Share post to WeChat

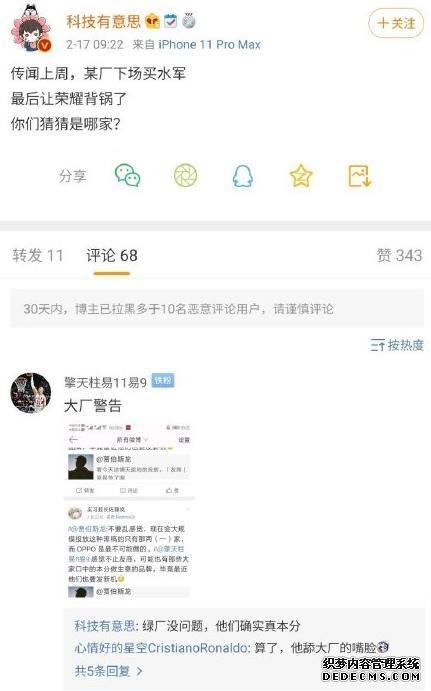pyautogui.click(x=127, y=175)
